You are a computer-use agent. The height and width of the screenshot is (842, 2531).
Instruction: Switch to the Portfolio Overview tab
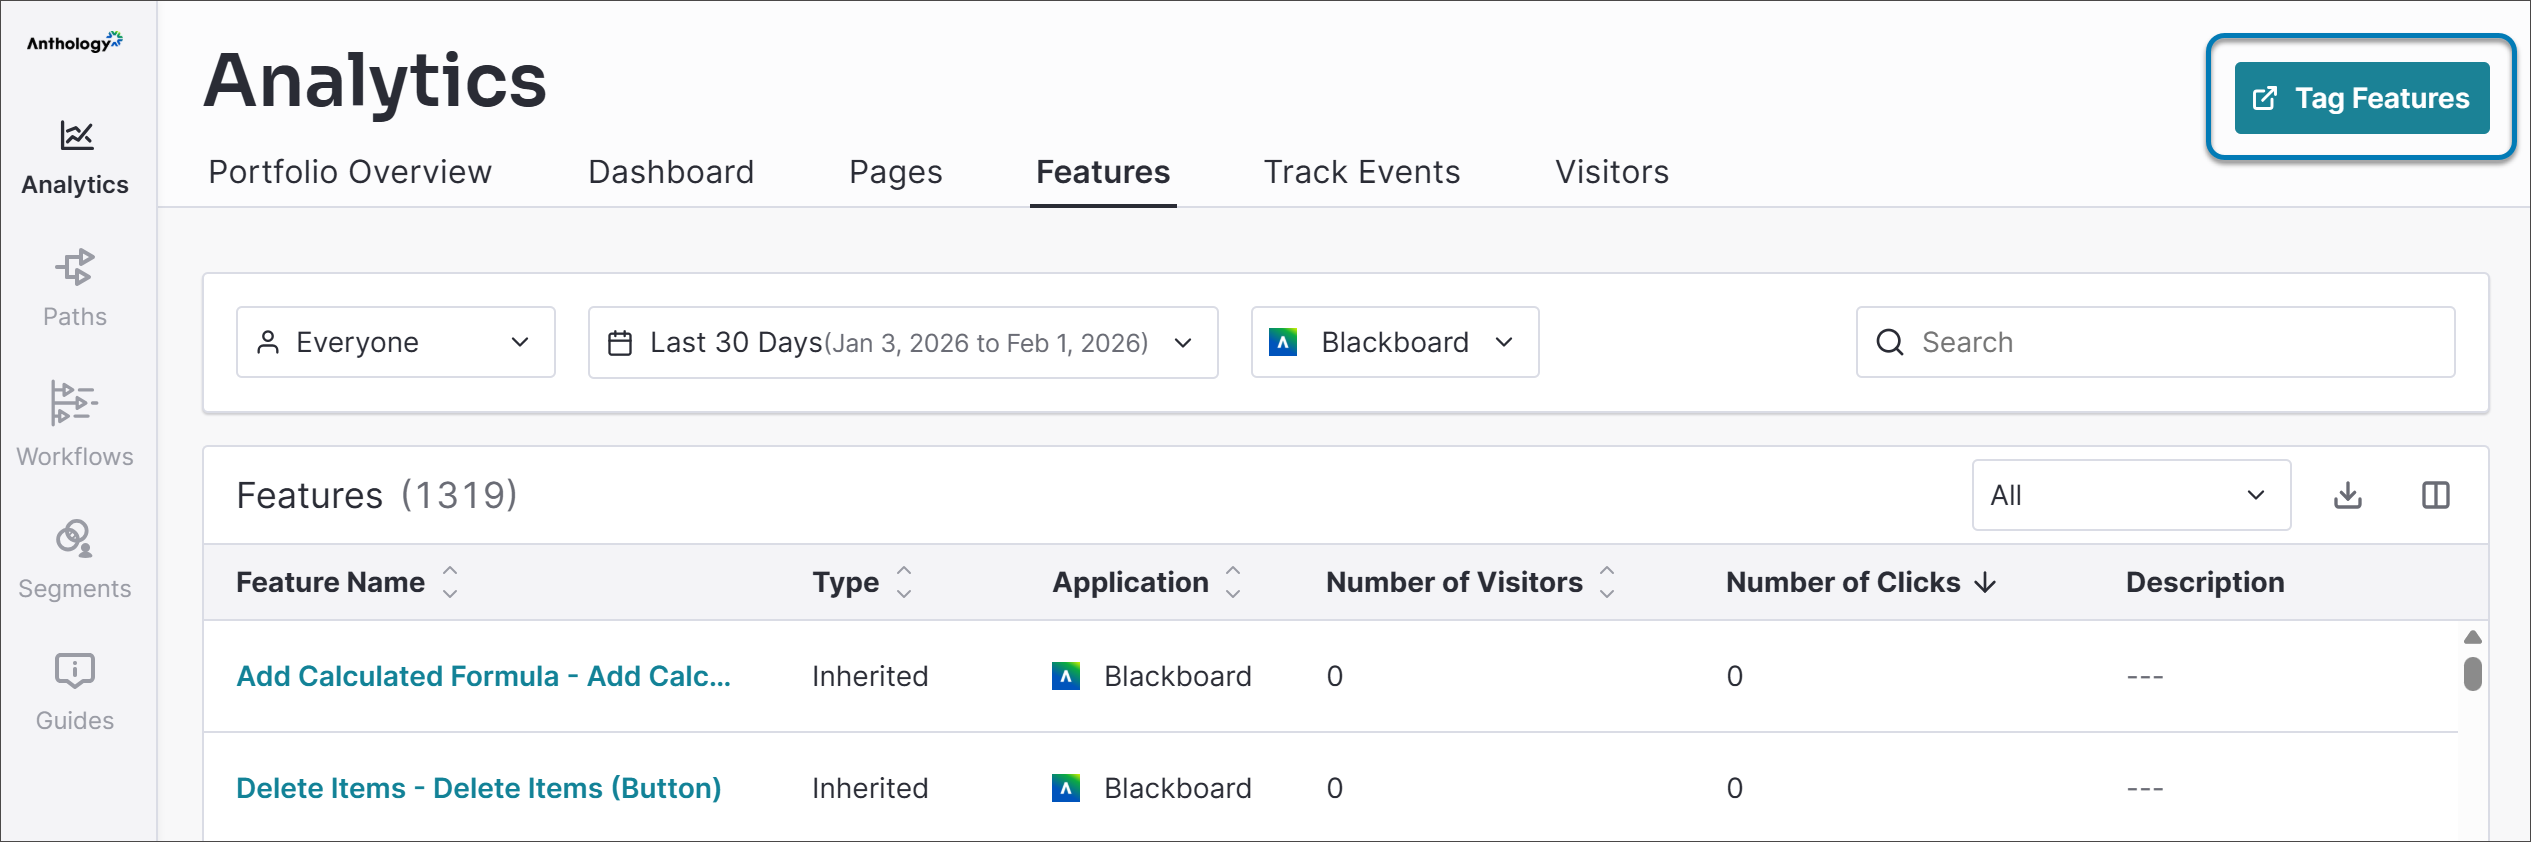[350, 172]
